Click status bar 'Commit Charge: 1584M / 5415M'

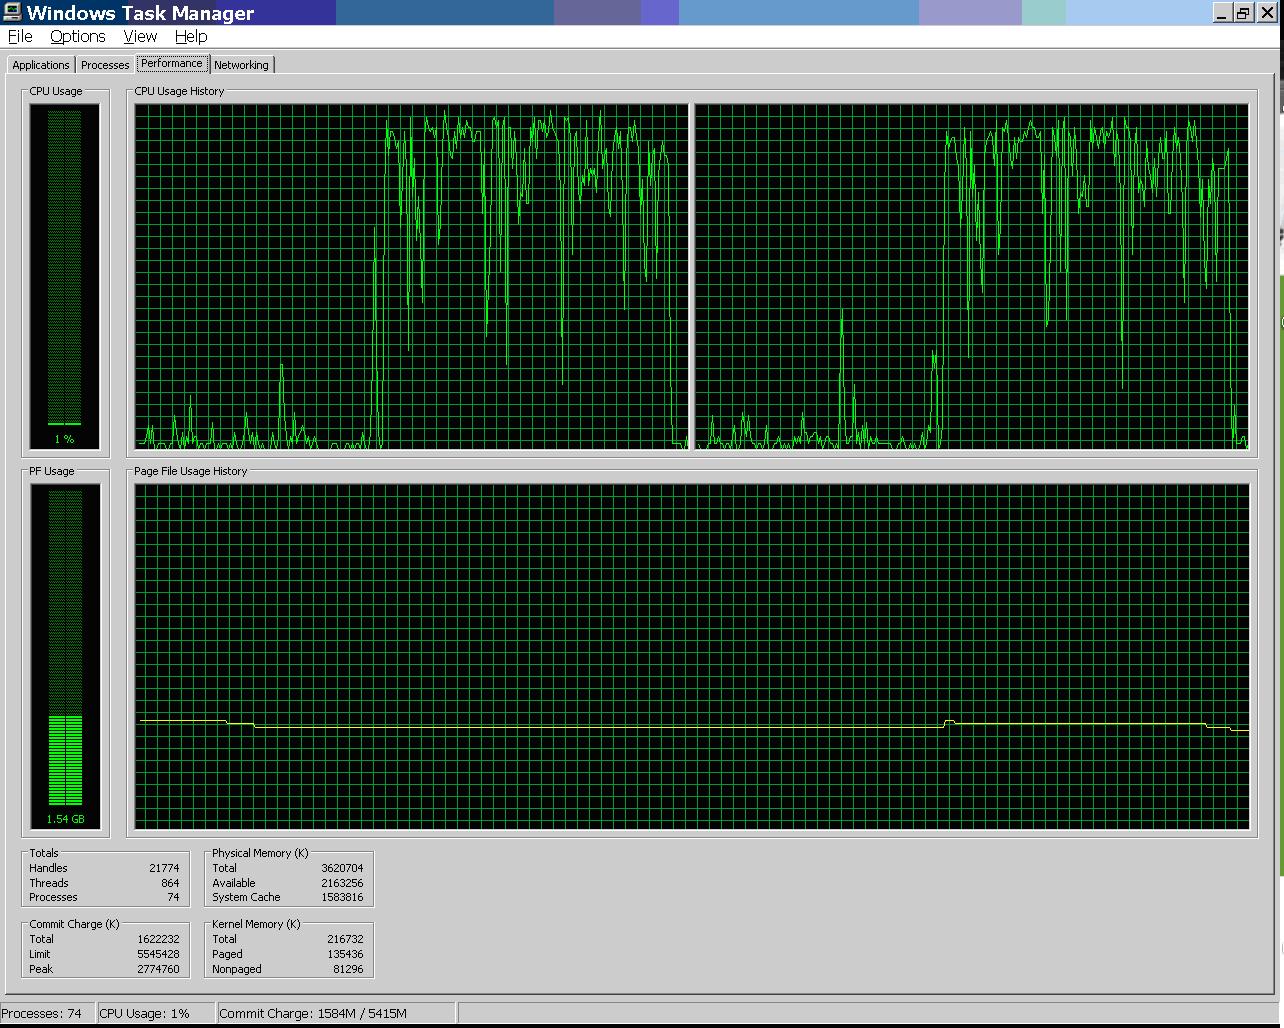336,1013
